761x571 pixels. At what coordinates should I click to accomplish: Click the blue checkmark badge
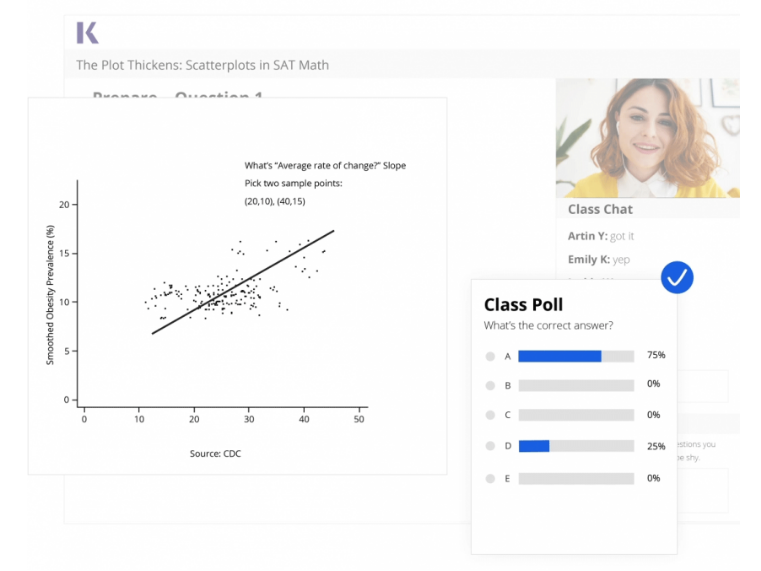pyautogui.click(x=677, y=277)
